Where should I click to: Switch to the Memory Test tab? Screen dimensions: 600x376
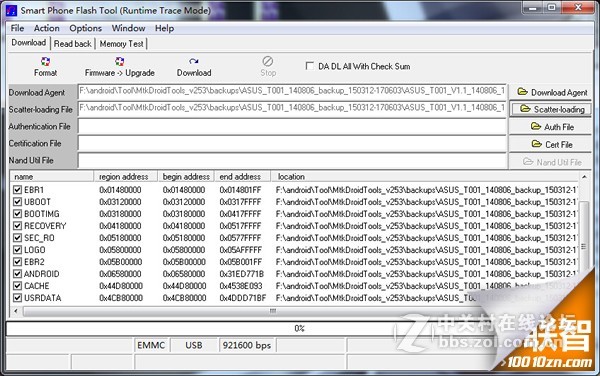pyautogui.click(x=122, y=44)
